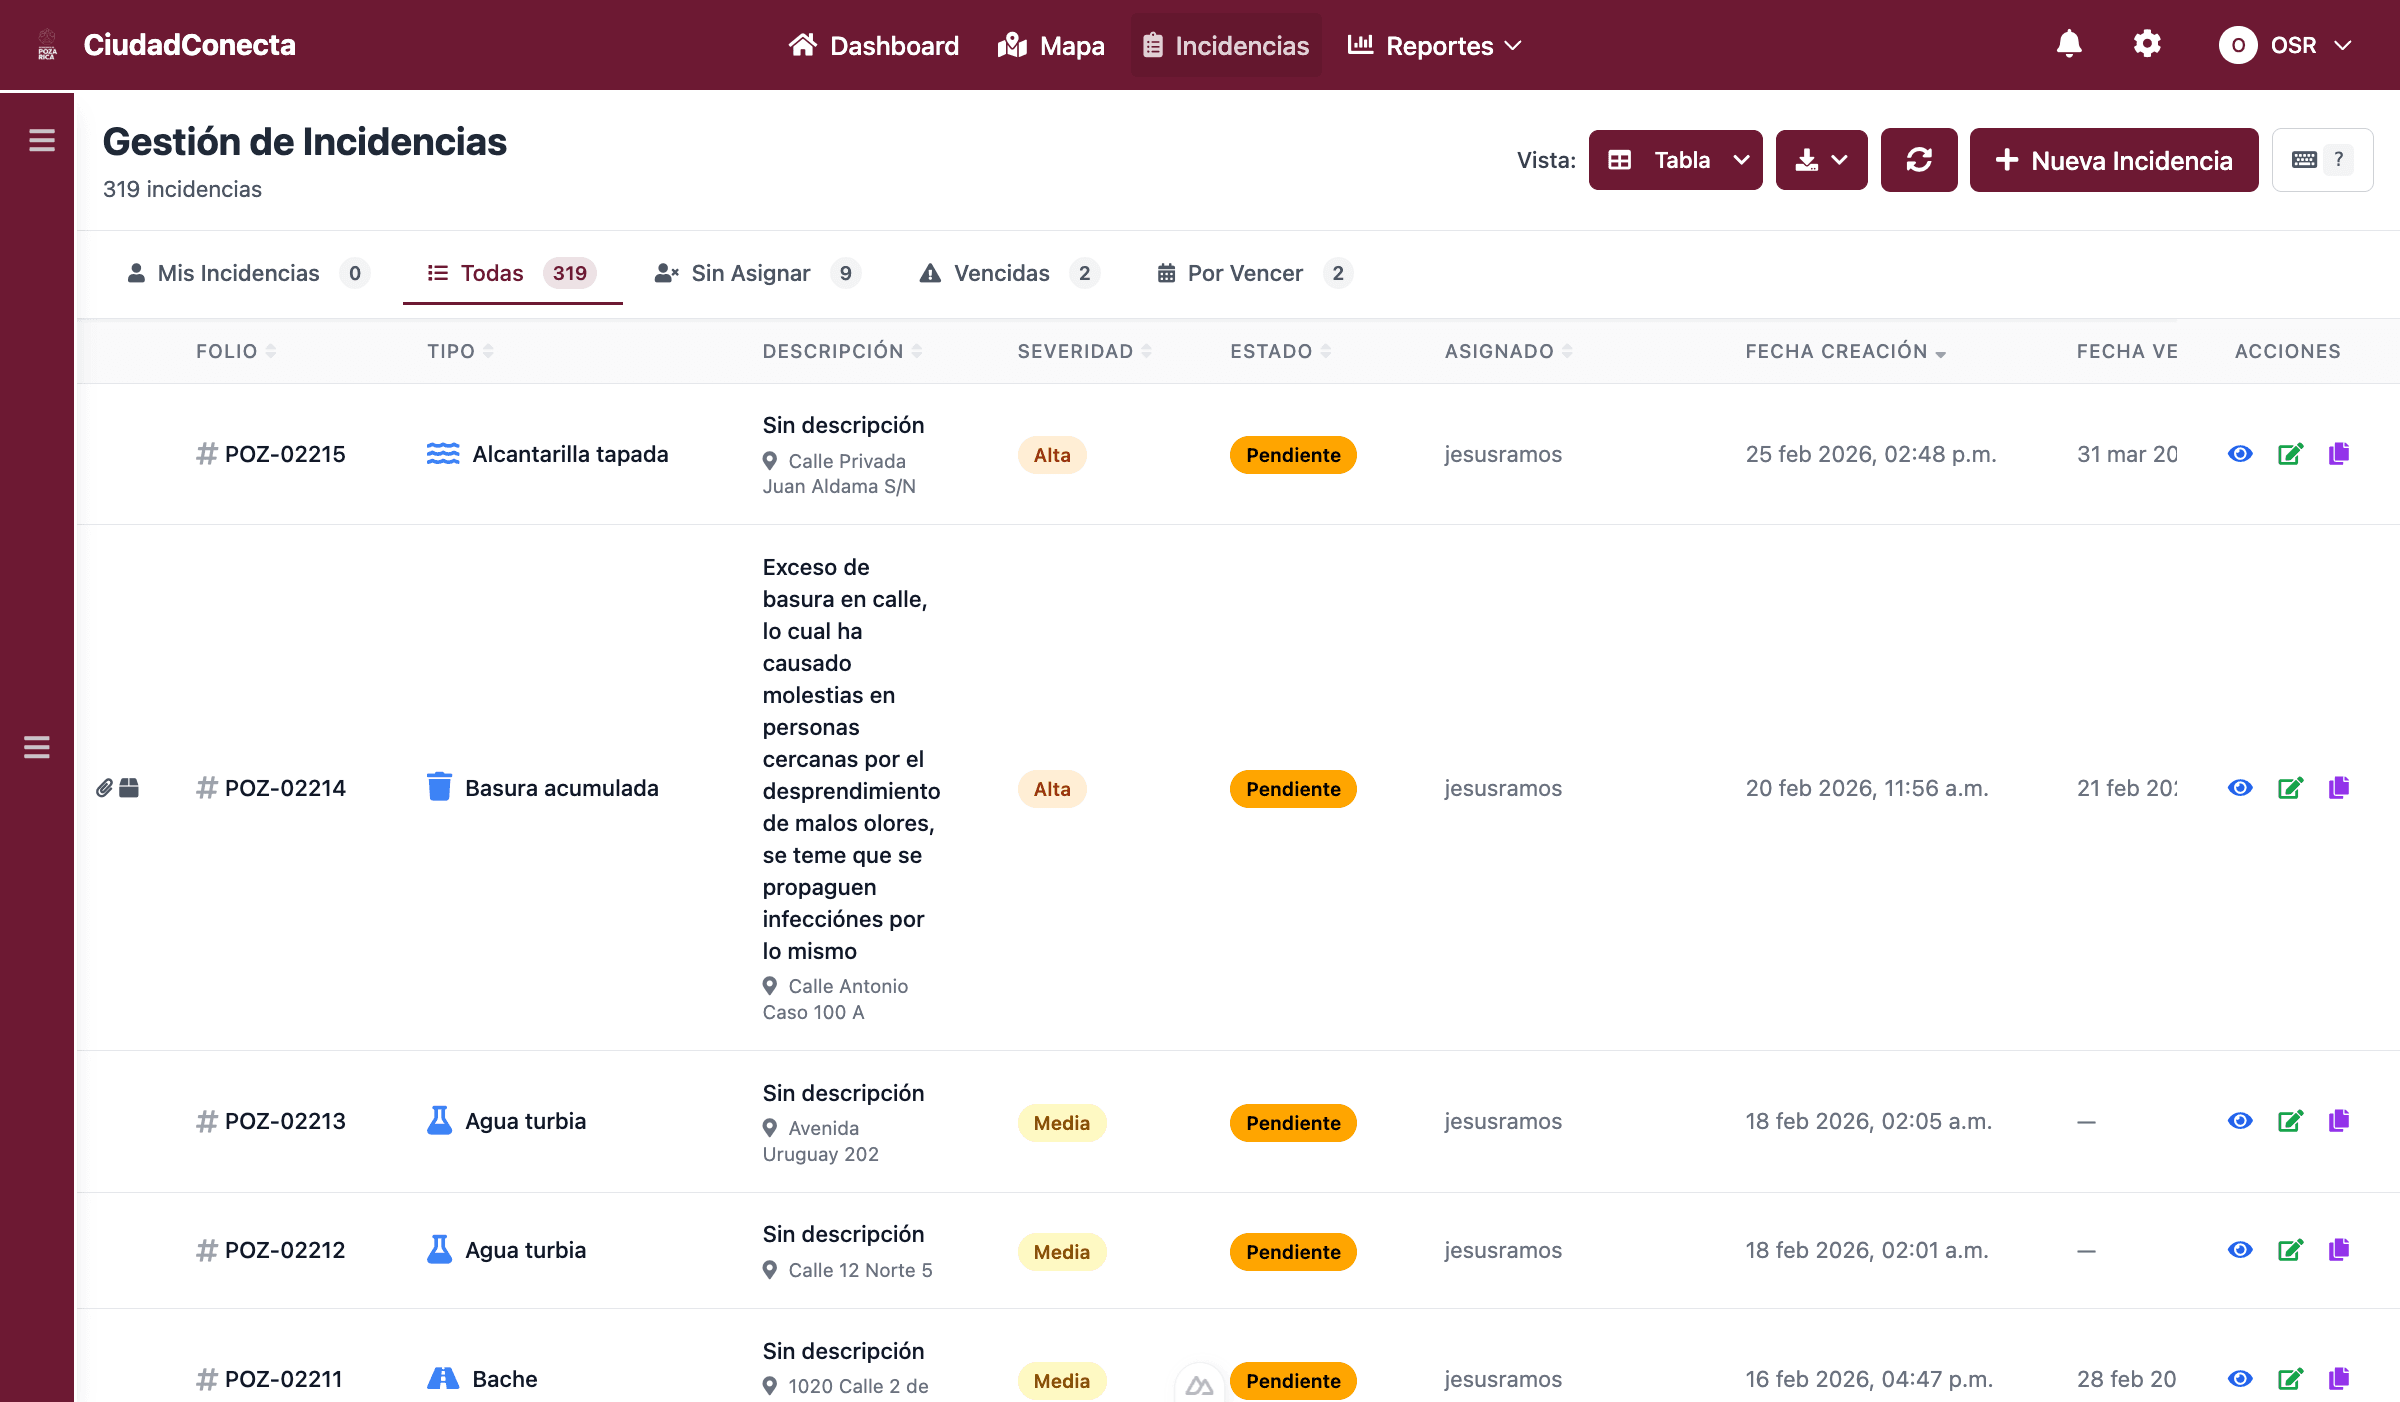The image size is (2400, 1402).
Task: Edit incident POZ-02213 using the pencil icon
Action: point(2291,1121)
